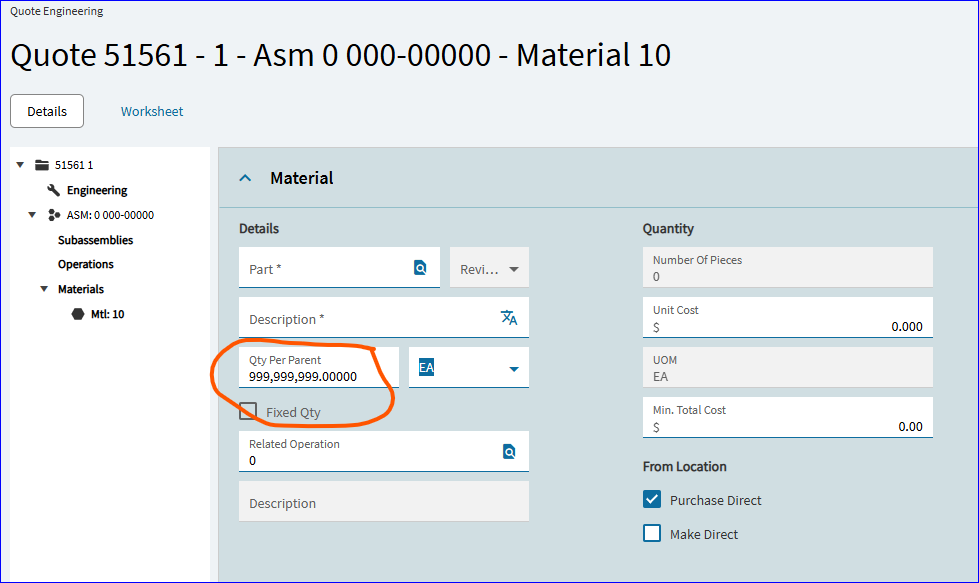Click the Engineering wrench icon
Viewport: 979px width, 583px height.
(54, 190)
